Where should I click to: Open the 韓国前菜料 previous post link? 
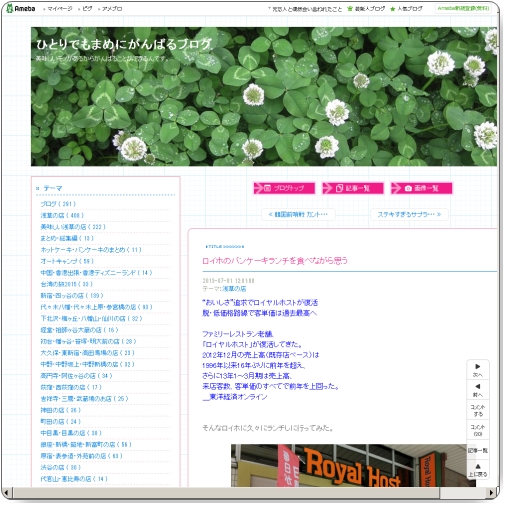[298, 214]
